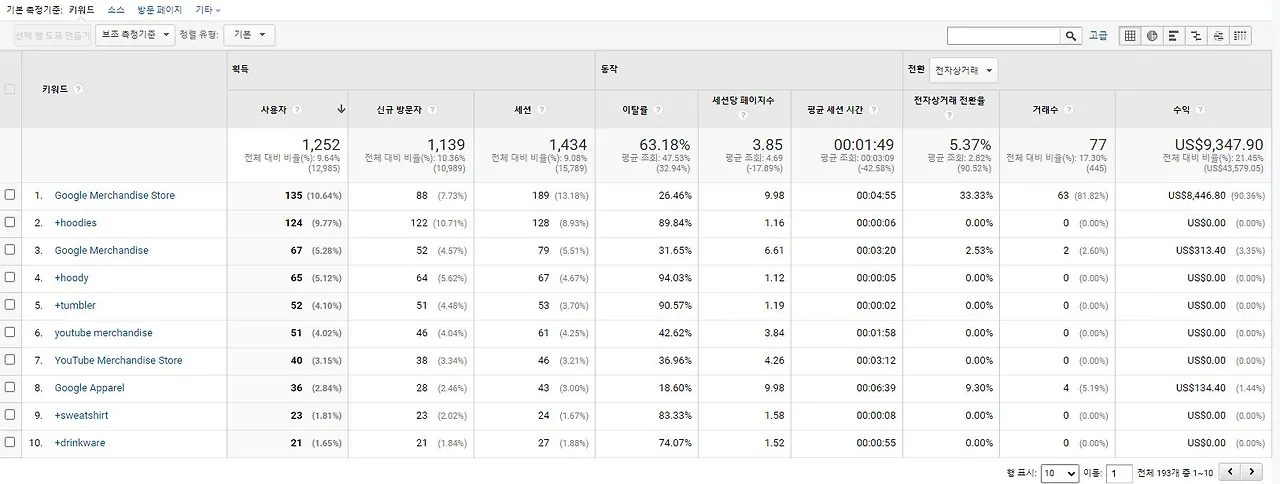Switch to the term cloud view icon
The width and height of the screenshot is (1280, 484).
pos(1218,35)
